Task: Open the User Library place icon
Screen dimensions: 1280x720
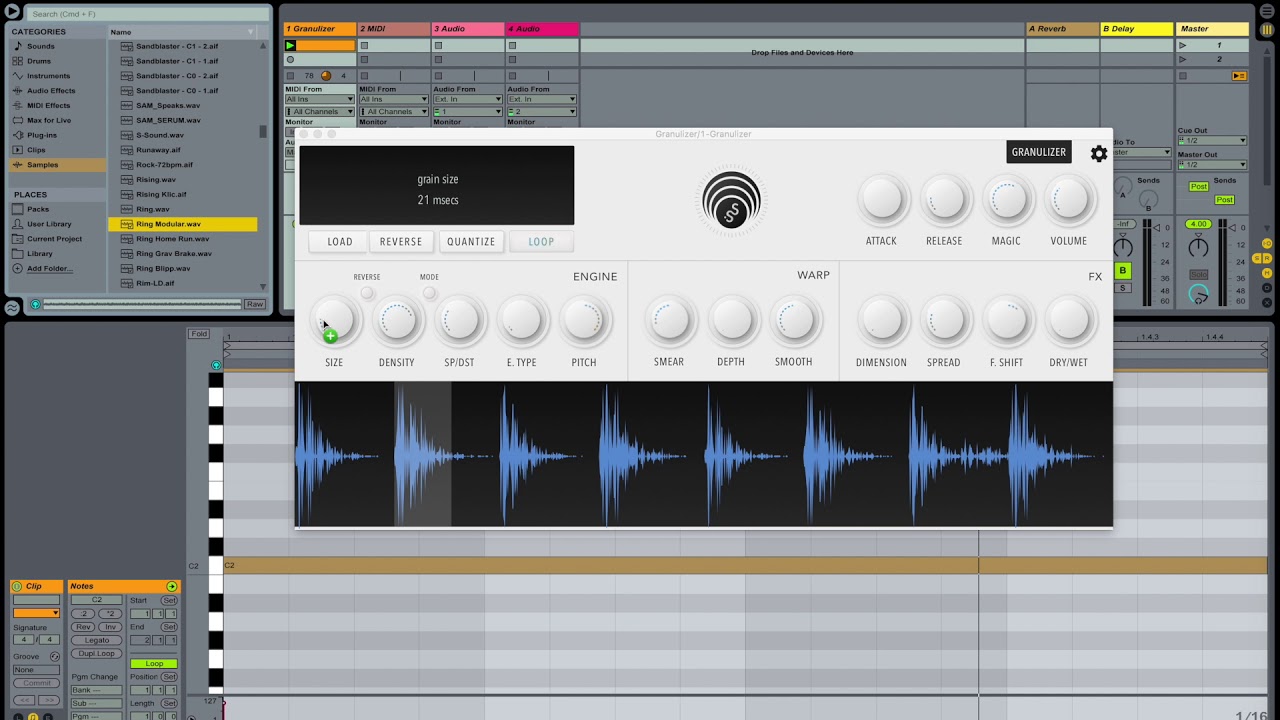Action: (x=18, y=224)
